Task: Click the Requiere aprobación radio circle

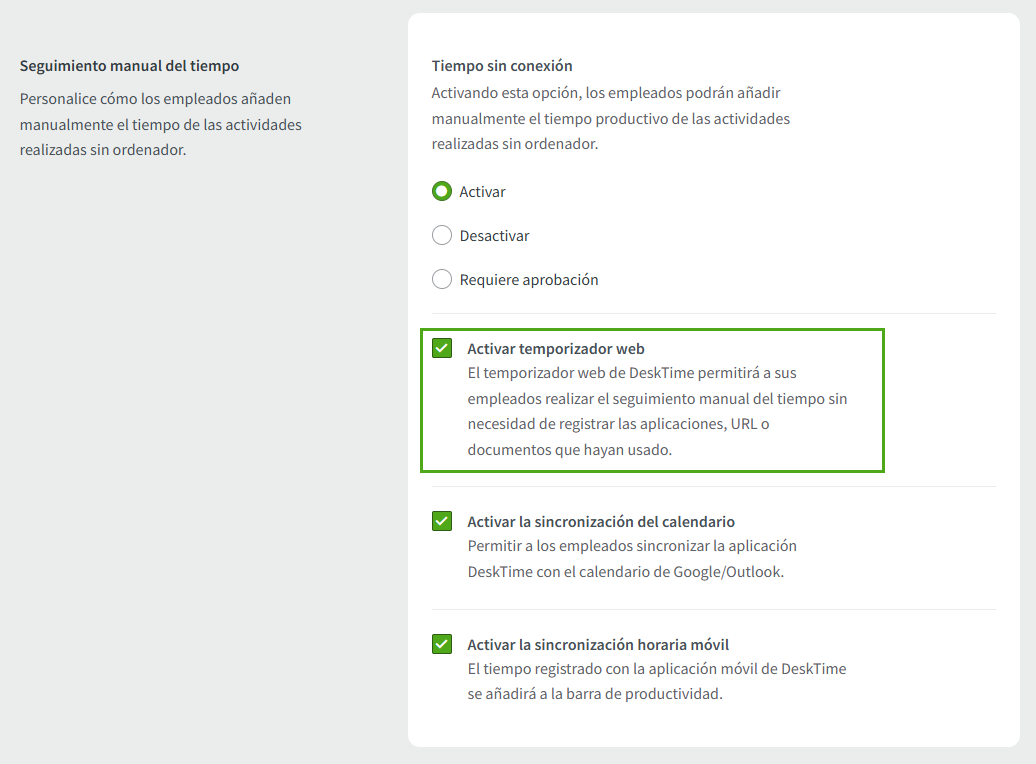Action: (442, 279)
